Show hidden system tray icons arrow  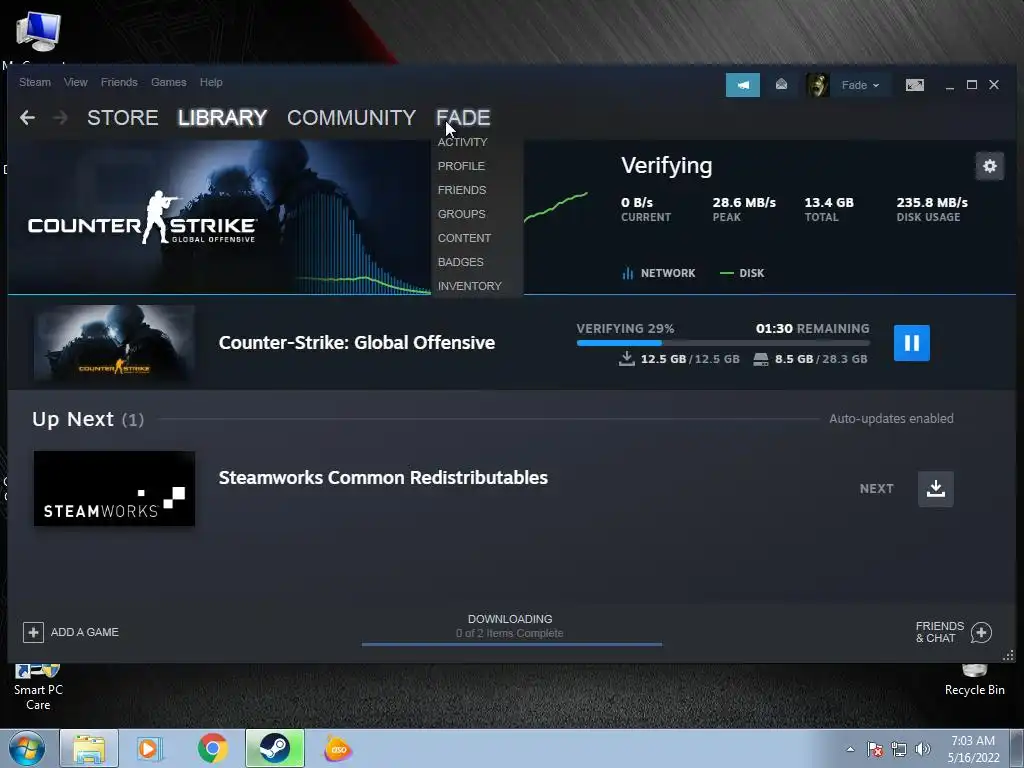(850, 749)
